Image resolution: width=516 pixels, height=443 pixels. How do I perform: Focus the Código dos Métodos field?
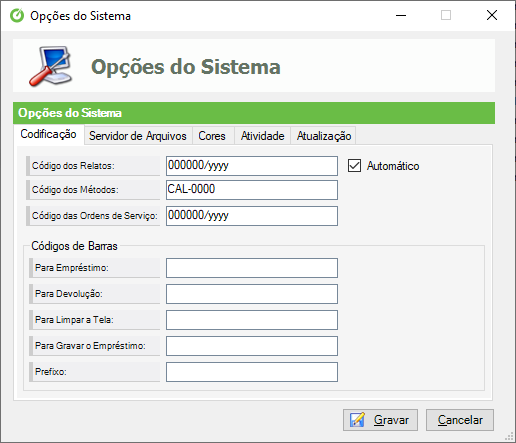pyautogui.click(x=252, y=190)
